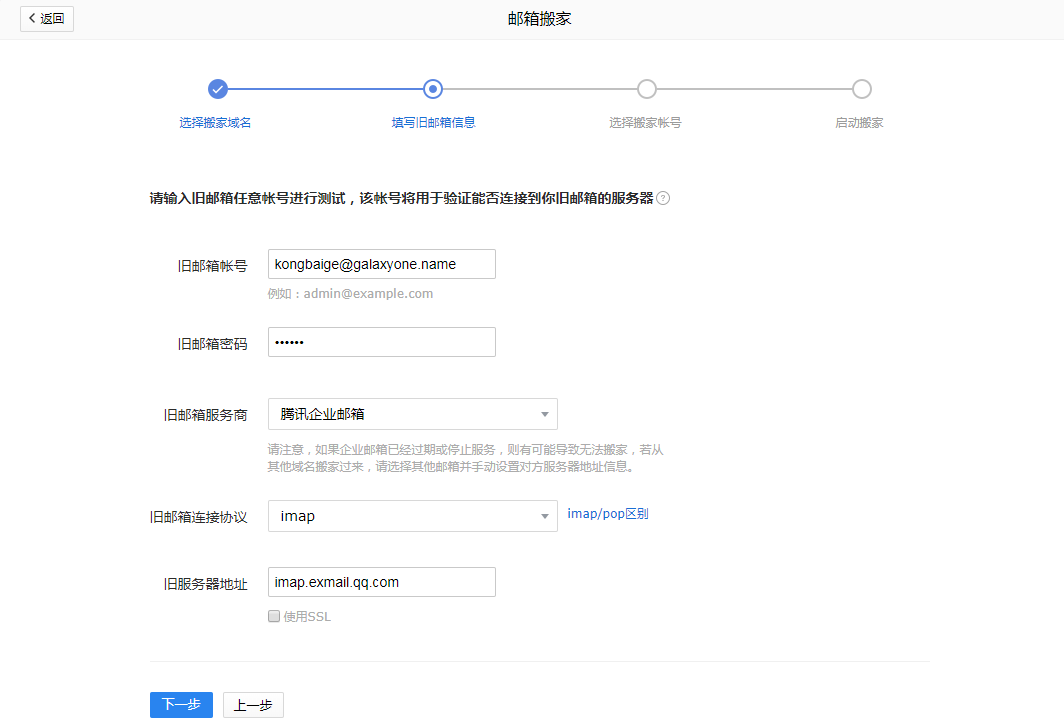Enable the 使用SSL checkbox
Image resolution: width=1064 pixels, height=726 pixels.
[x=274, y=617]
